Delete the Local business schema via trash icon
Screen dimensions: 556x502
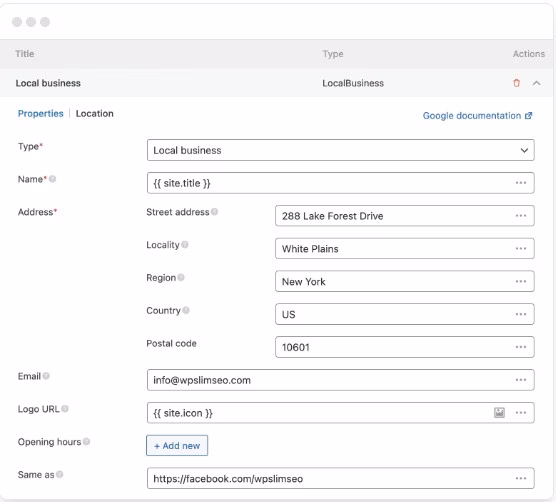516,83
